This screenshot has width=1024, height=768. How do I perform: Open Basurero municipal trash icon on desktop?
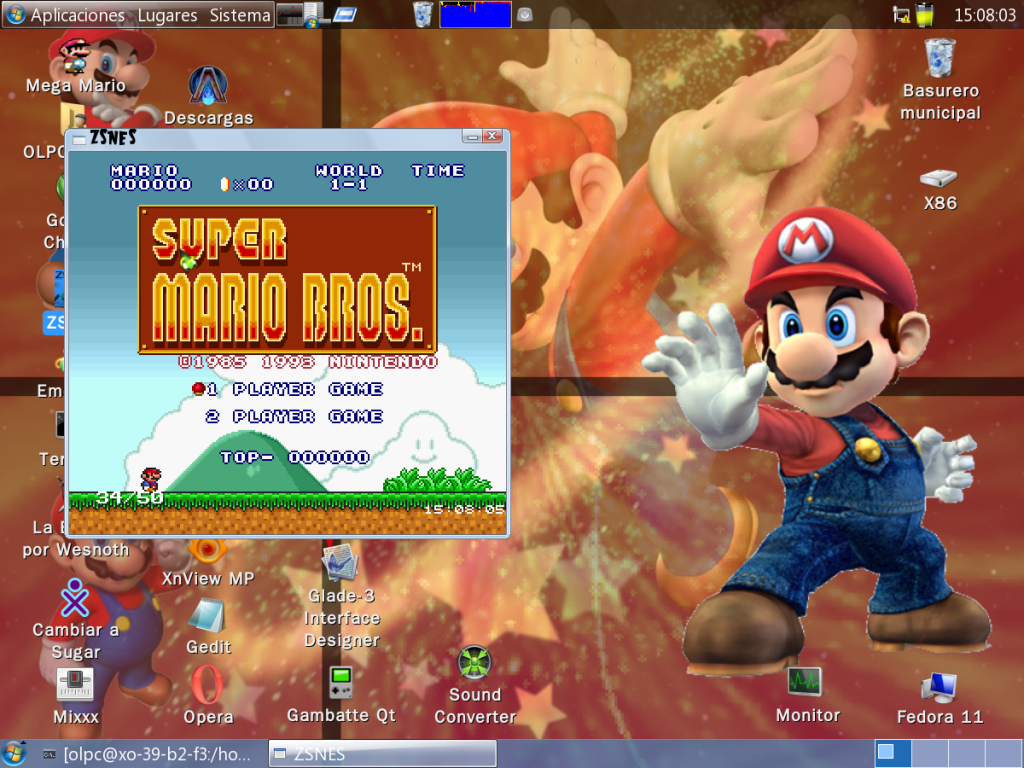click(x=940, y=78)
